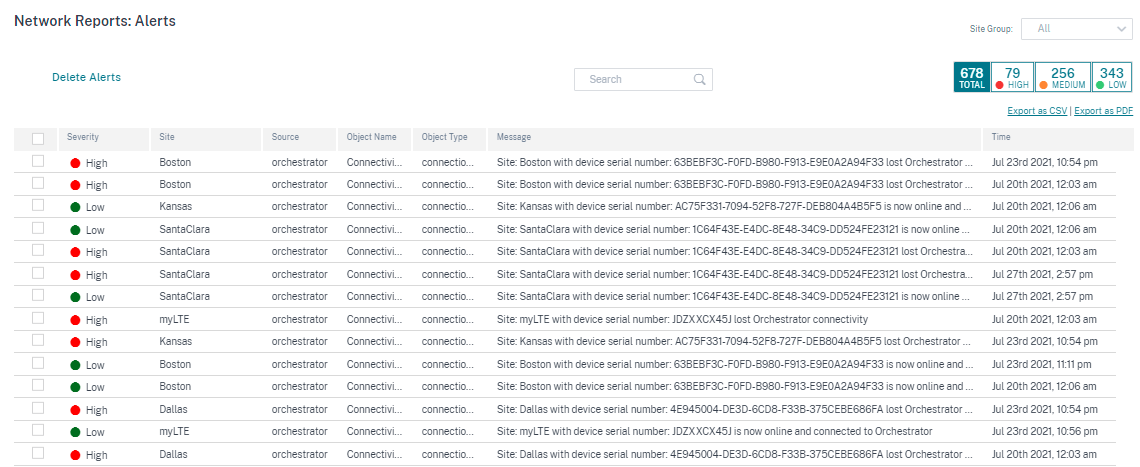Check Kansas High alert Jul 23rd 10:54 pm
The width and height of the screenshot is (1140, 467).
click(38, 340)
